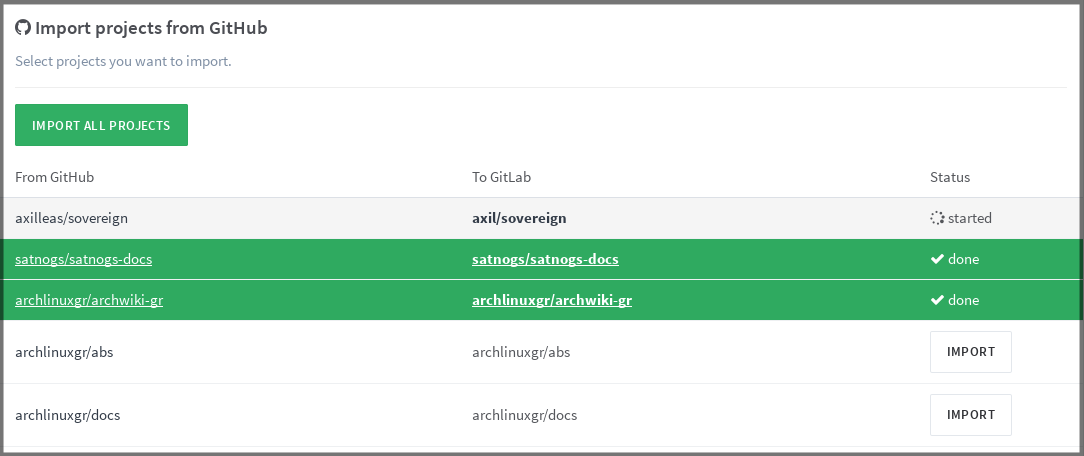1084x456 pixels.
Task: Click the checkmark icon for satnogs-docs
Action: [937, 259]
